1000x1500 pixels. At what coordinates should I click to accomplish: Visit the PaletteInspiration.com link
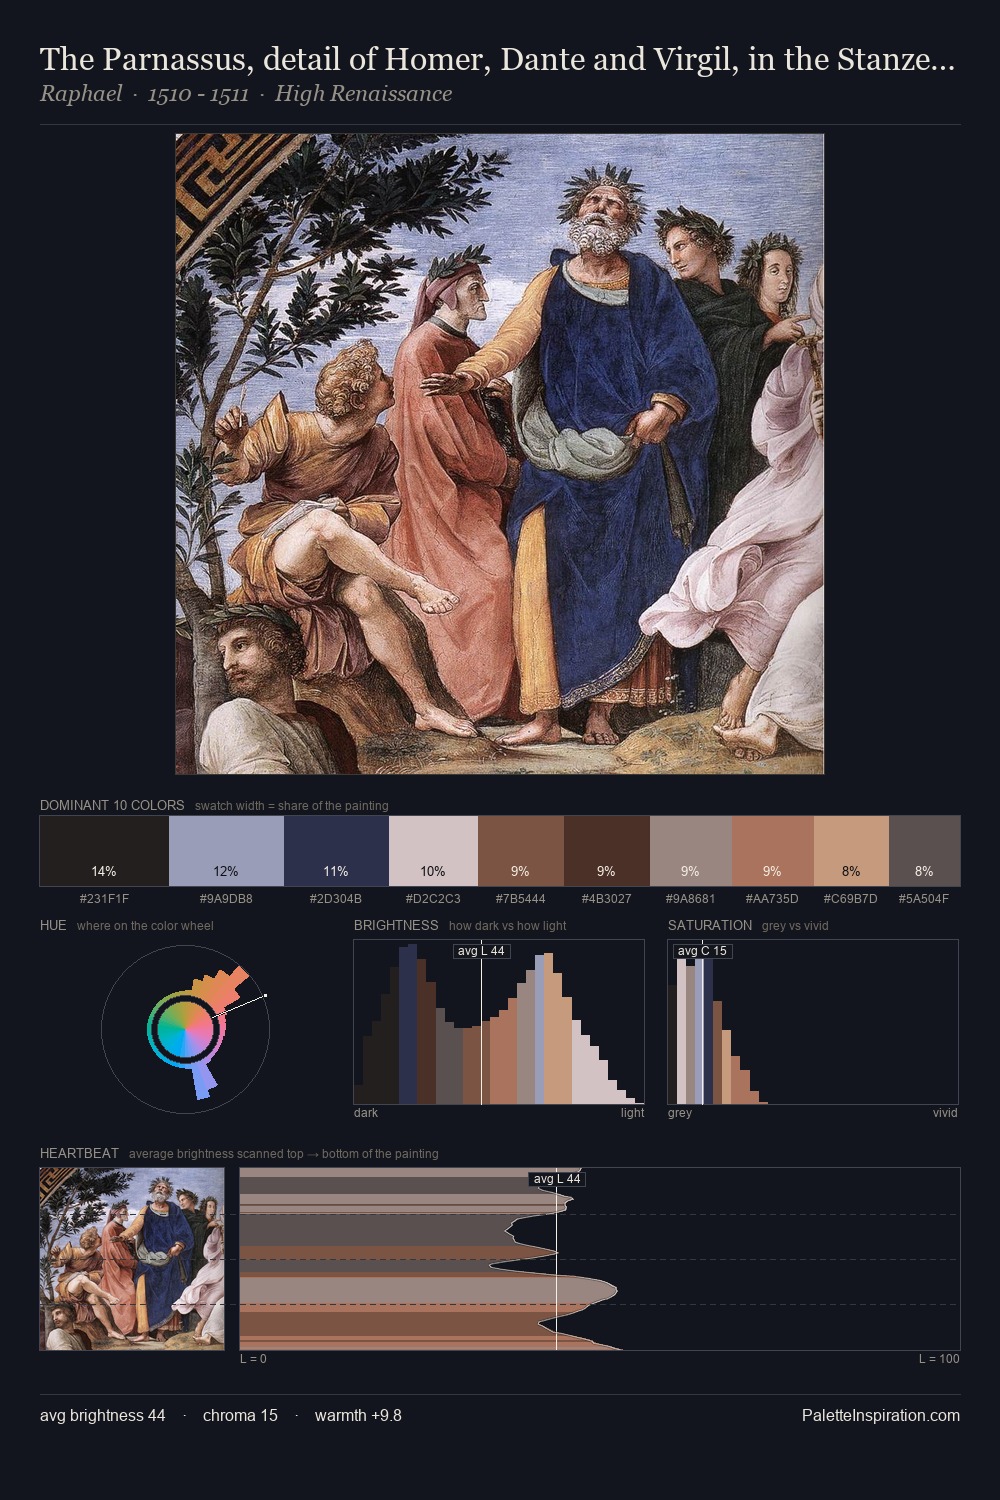point(881,1415)
